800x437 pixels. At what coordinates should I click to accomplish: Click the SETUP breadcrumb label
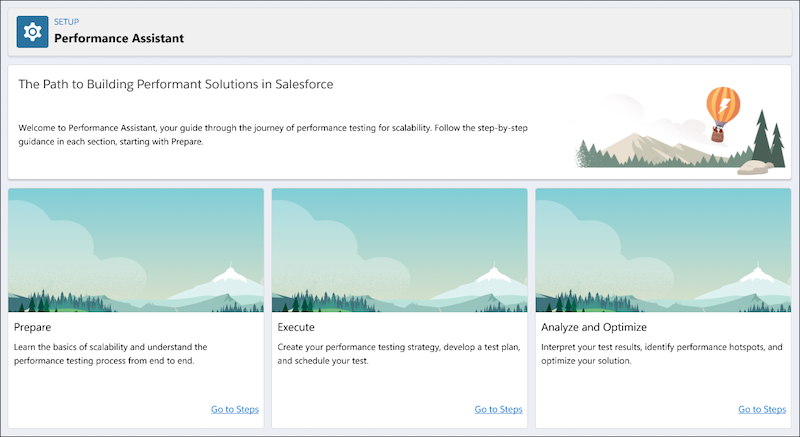(69, 20)
